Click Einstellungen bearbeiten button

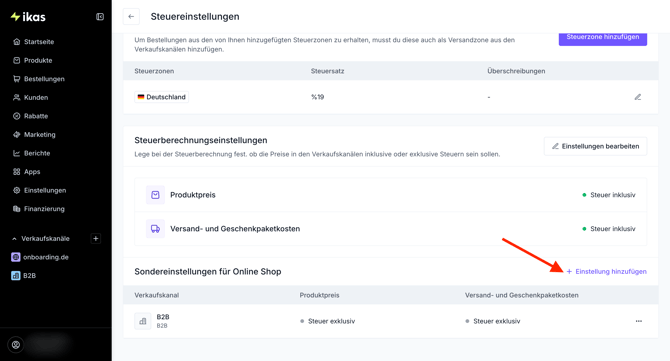click(x=595, y=146)
